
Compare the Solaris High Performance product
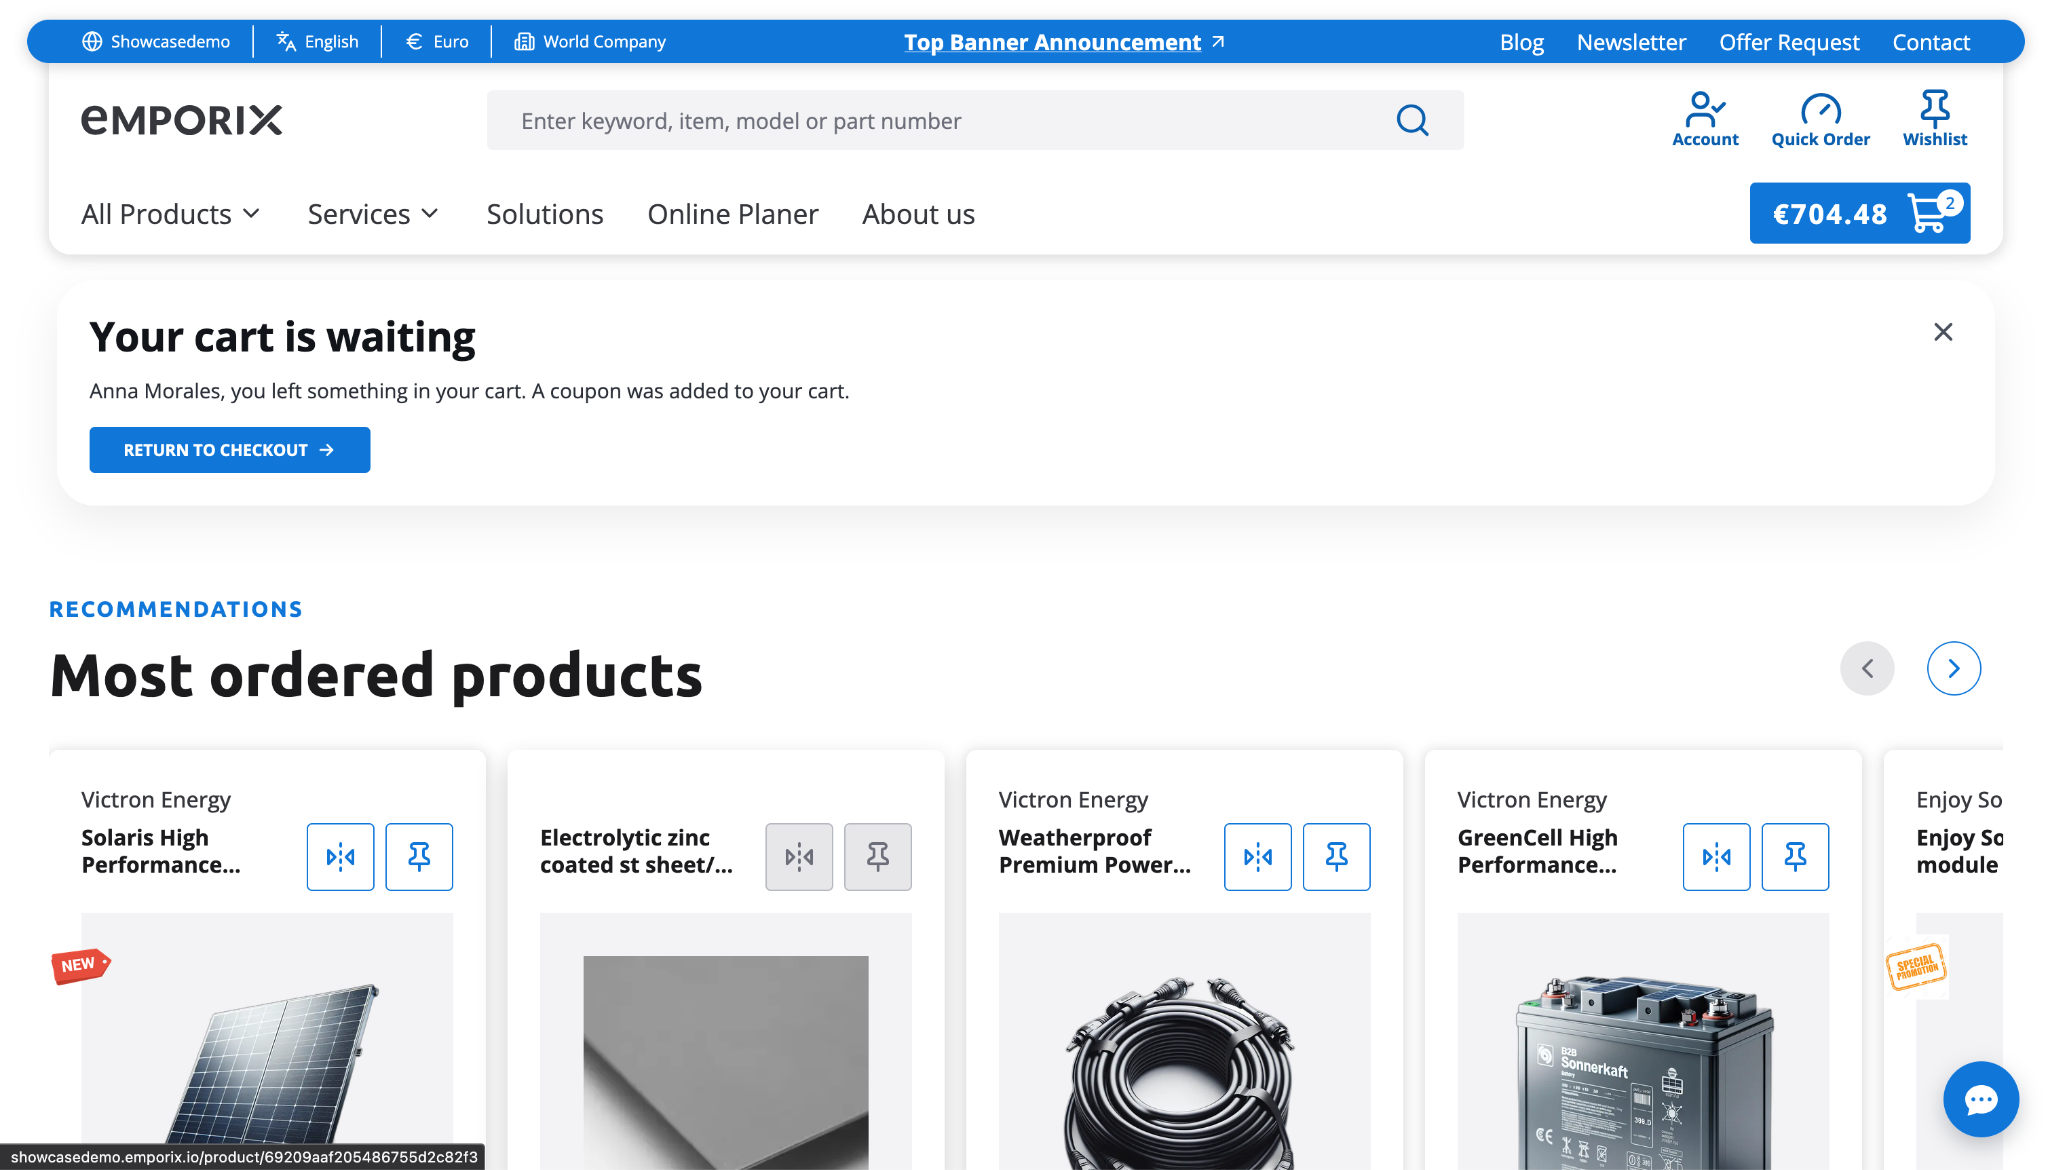(x=340, y=856)
